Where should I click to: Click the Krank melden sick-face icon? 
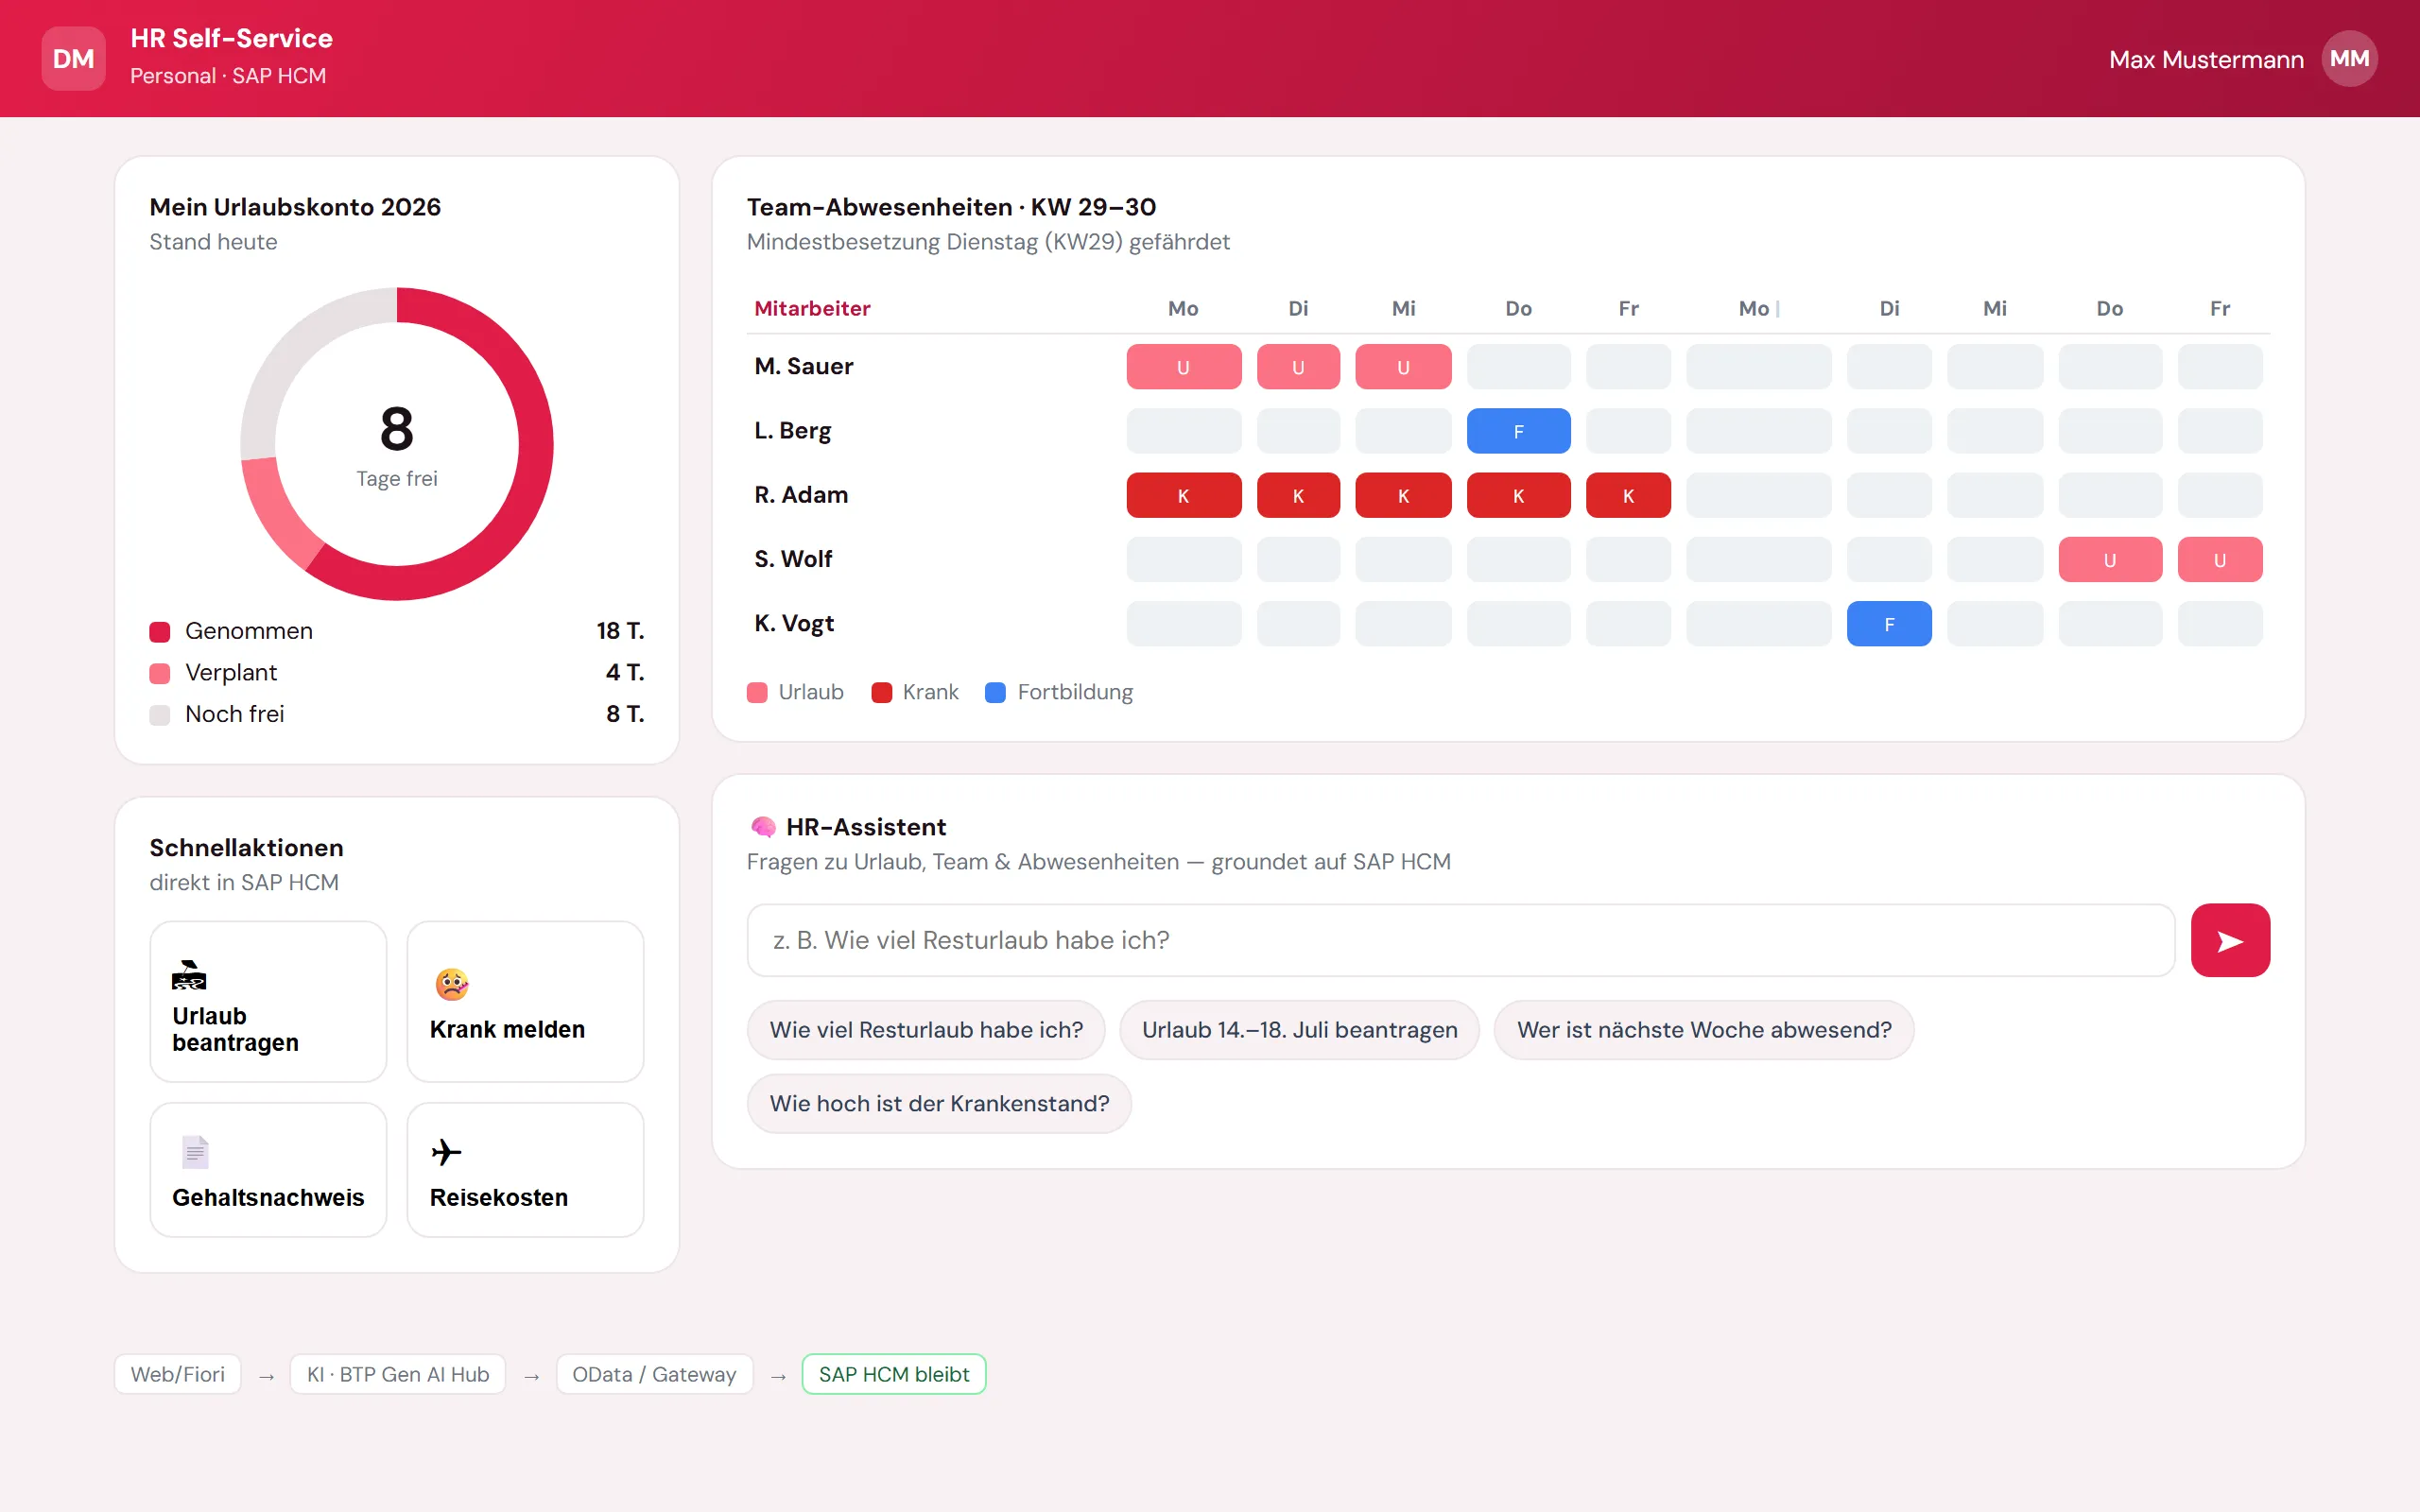click(x=452, y=984)
